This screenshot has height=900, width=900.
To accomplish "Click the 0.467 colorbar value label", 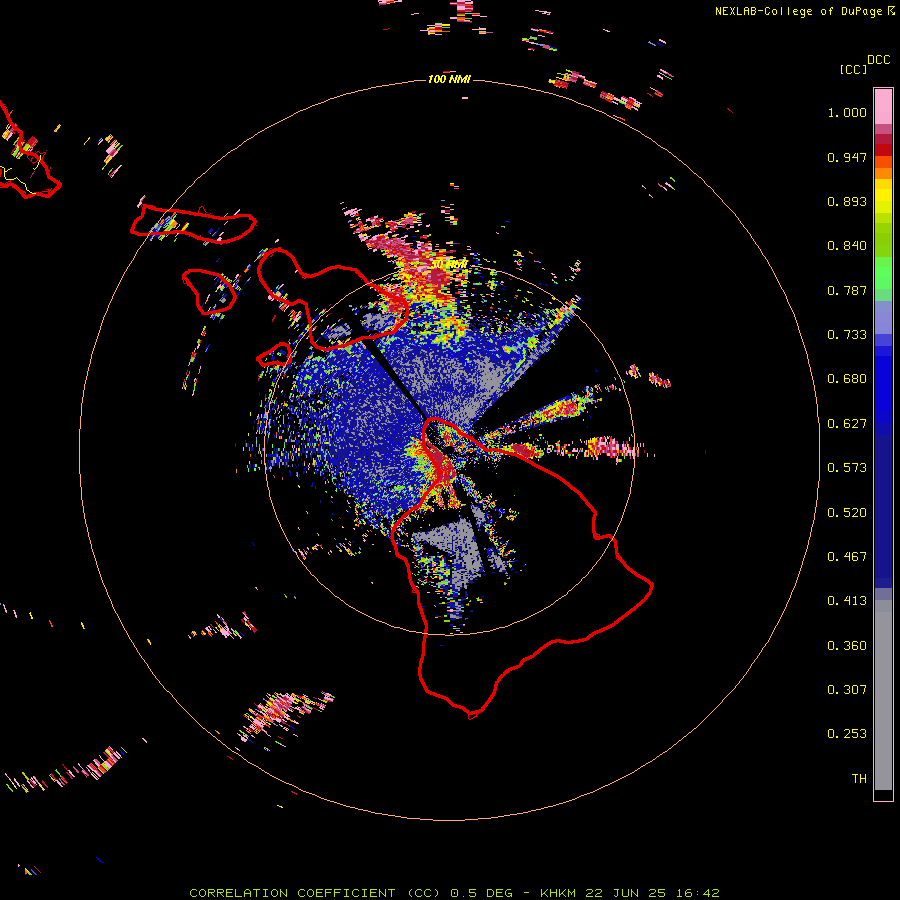I will pyautogui.click(x=847, y=557).
